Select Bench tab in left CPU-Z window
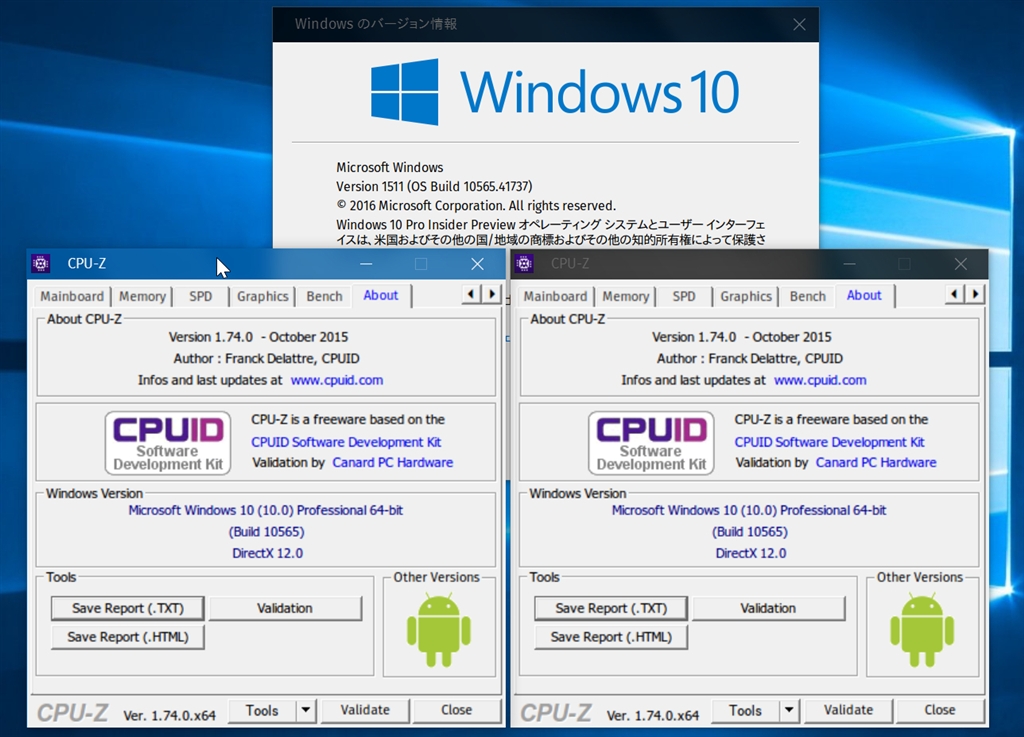Viewport: 1024px width, 737px height. [x=325, y=296]
